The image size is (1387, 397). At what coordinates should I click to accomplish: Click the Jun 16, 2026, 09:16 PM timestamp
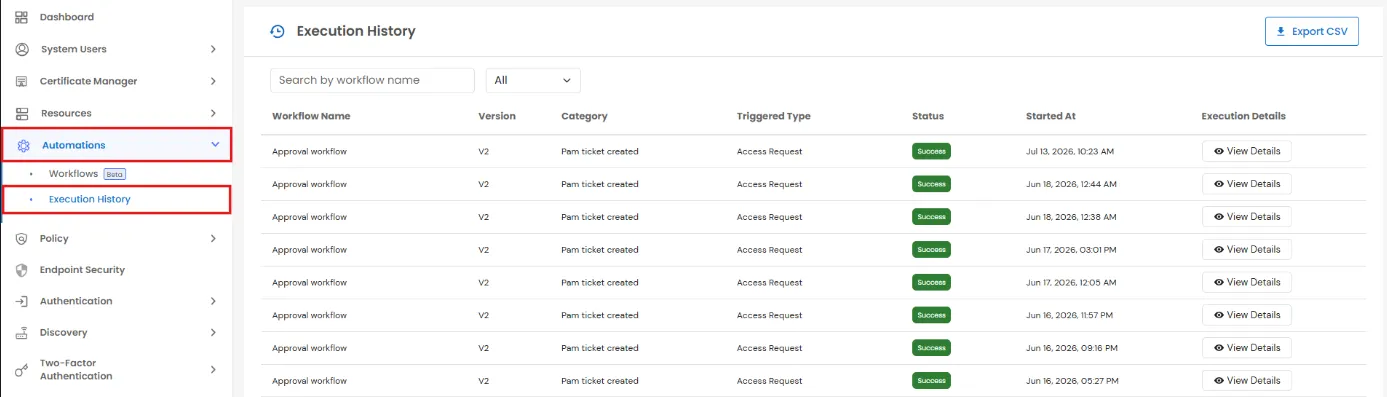coord(1072,348)
